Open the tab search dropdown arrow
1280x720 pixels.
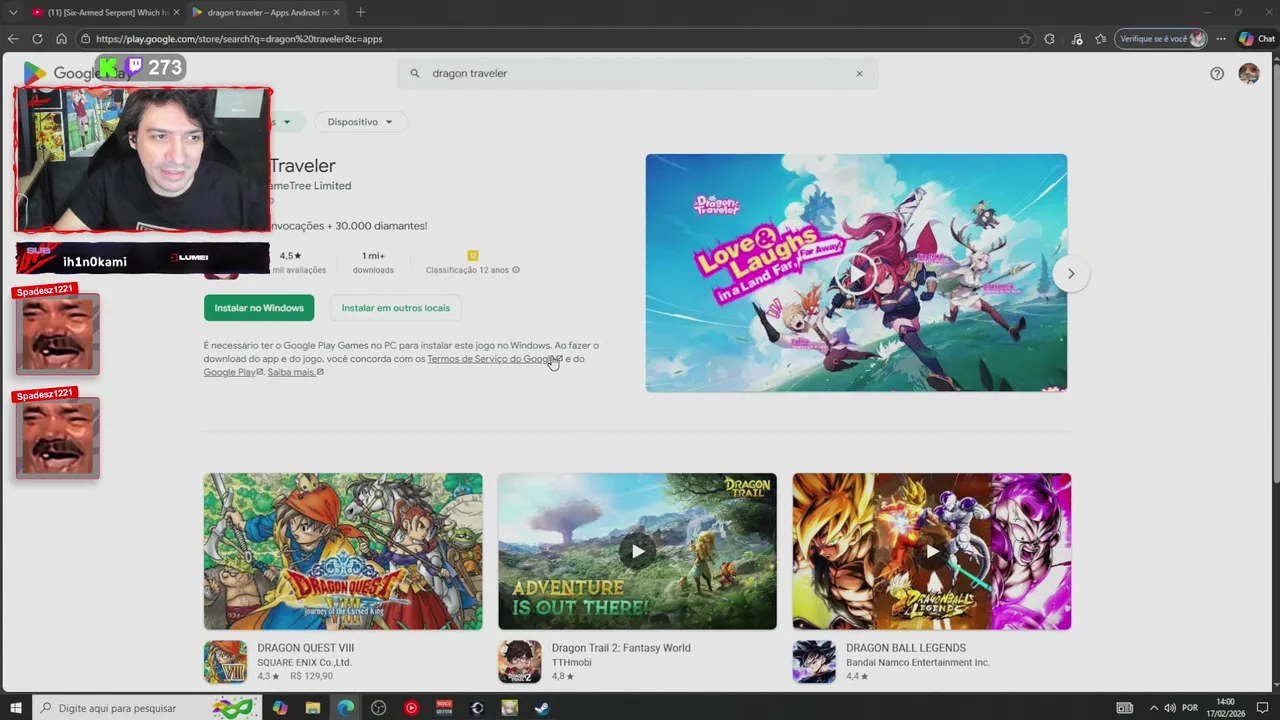coord(13,12)
